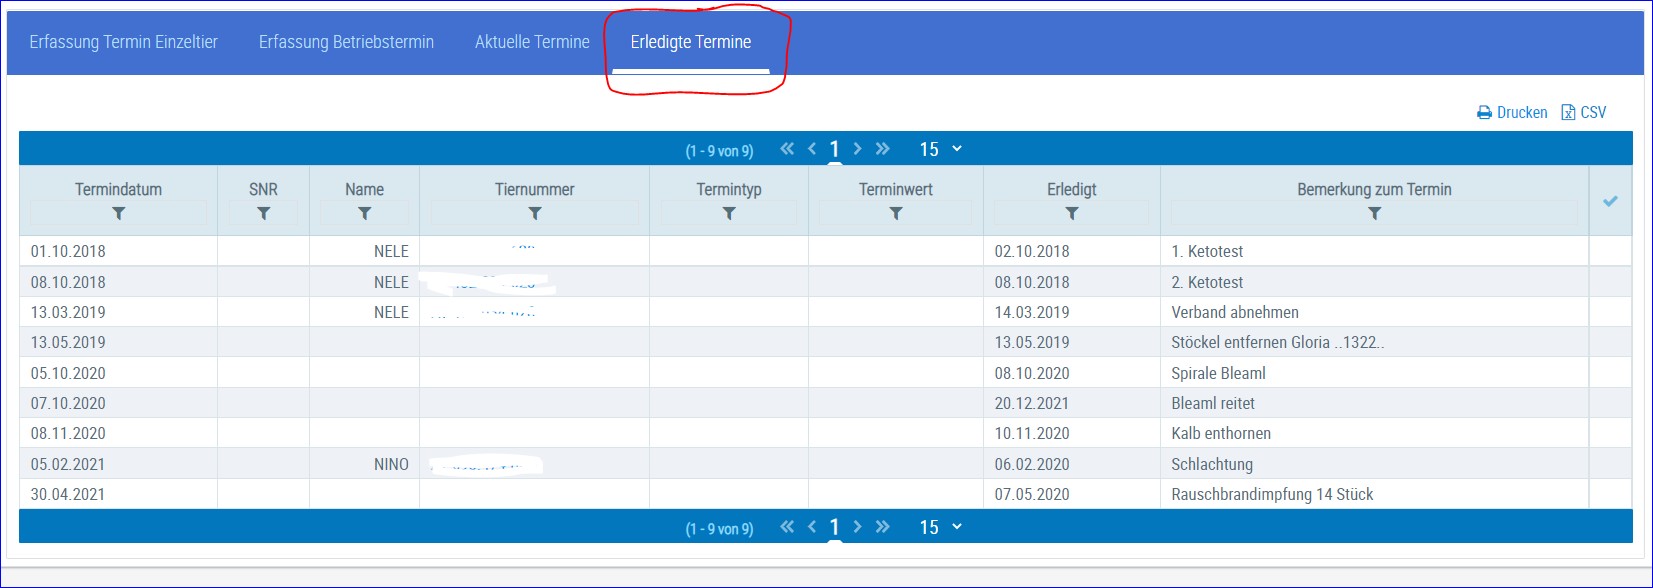Screen dimensions: 1653x588
Task: Open the Termindatum column filter icon
Action: (x=118, y=214)
